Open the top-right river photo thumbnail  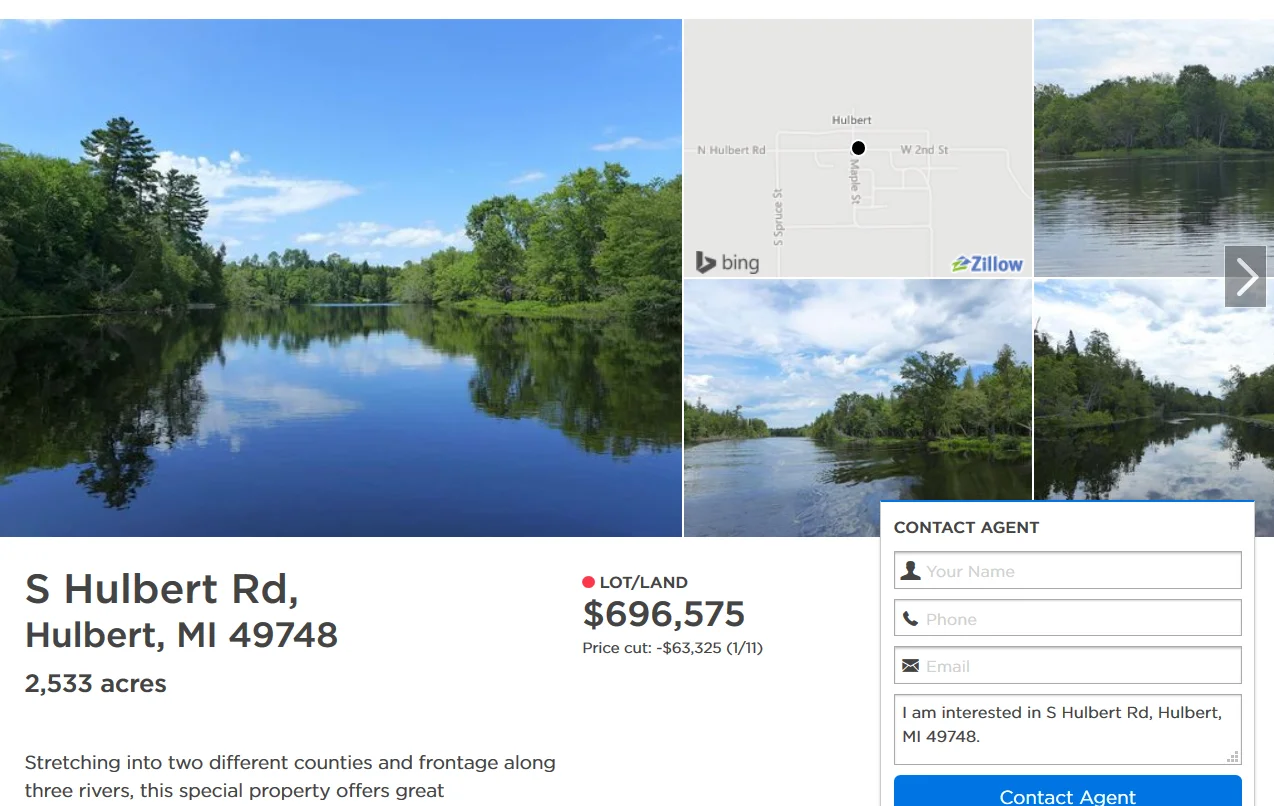[x=1154, y=148]
